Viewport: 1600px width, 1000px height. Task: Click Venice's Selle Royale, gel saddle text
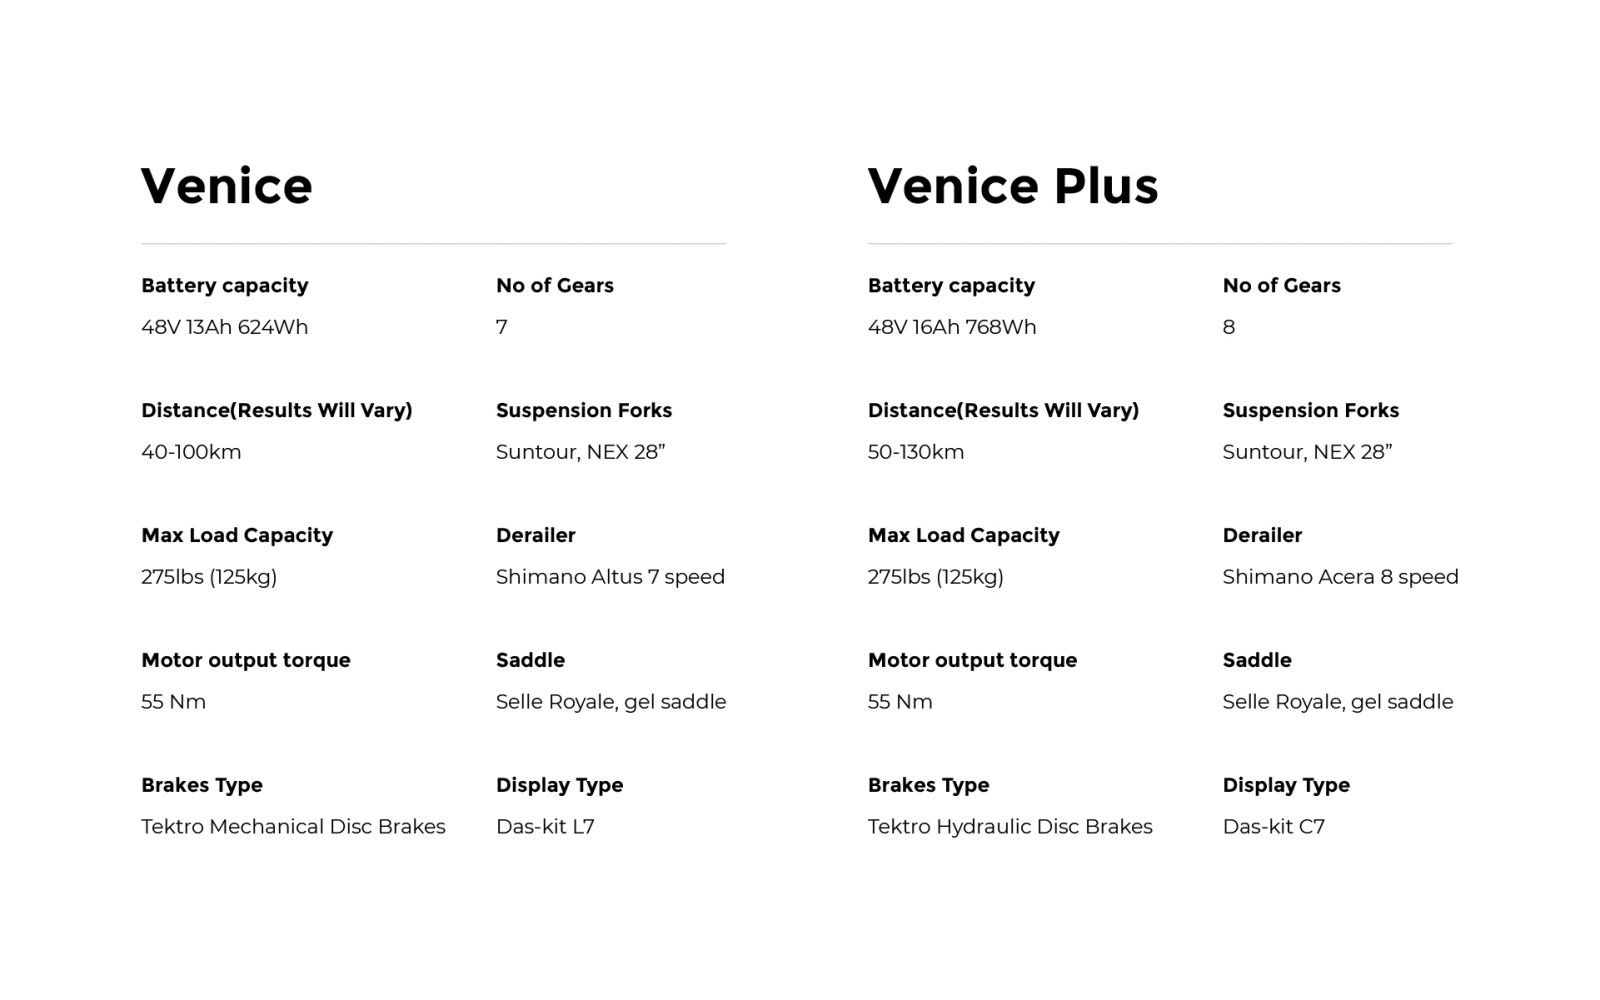[x=610, y=702]
